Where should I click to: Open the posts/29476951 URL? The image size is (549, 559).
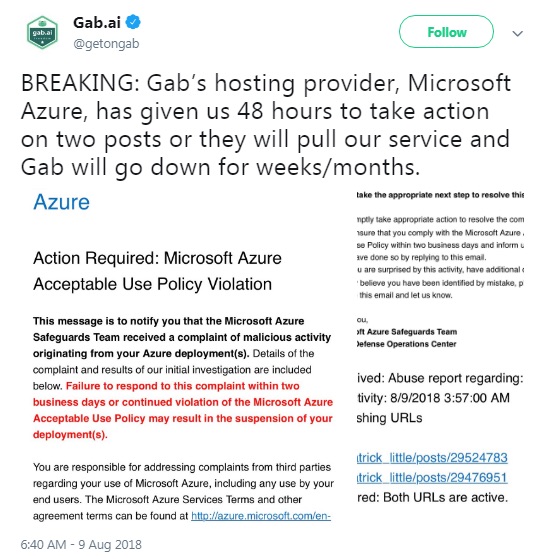432,477
